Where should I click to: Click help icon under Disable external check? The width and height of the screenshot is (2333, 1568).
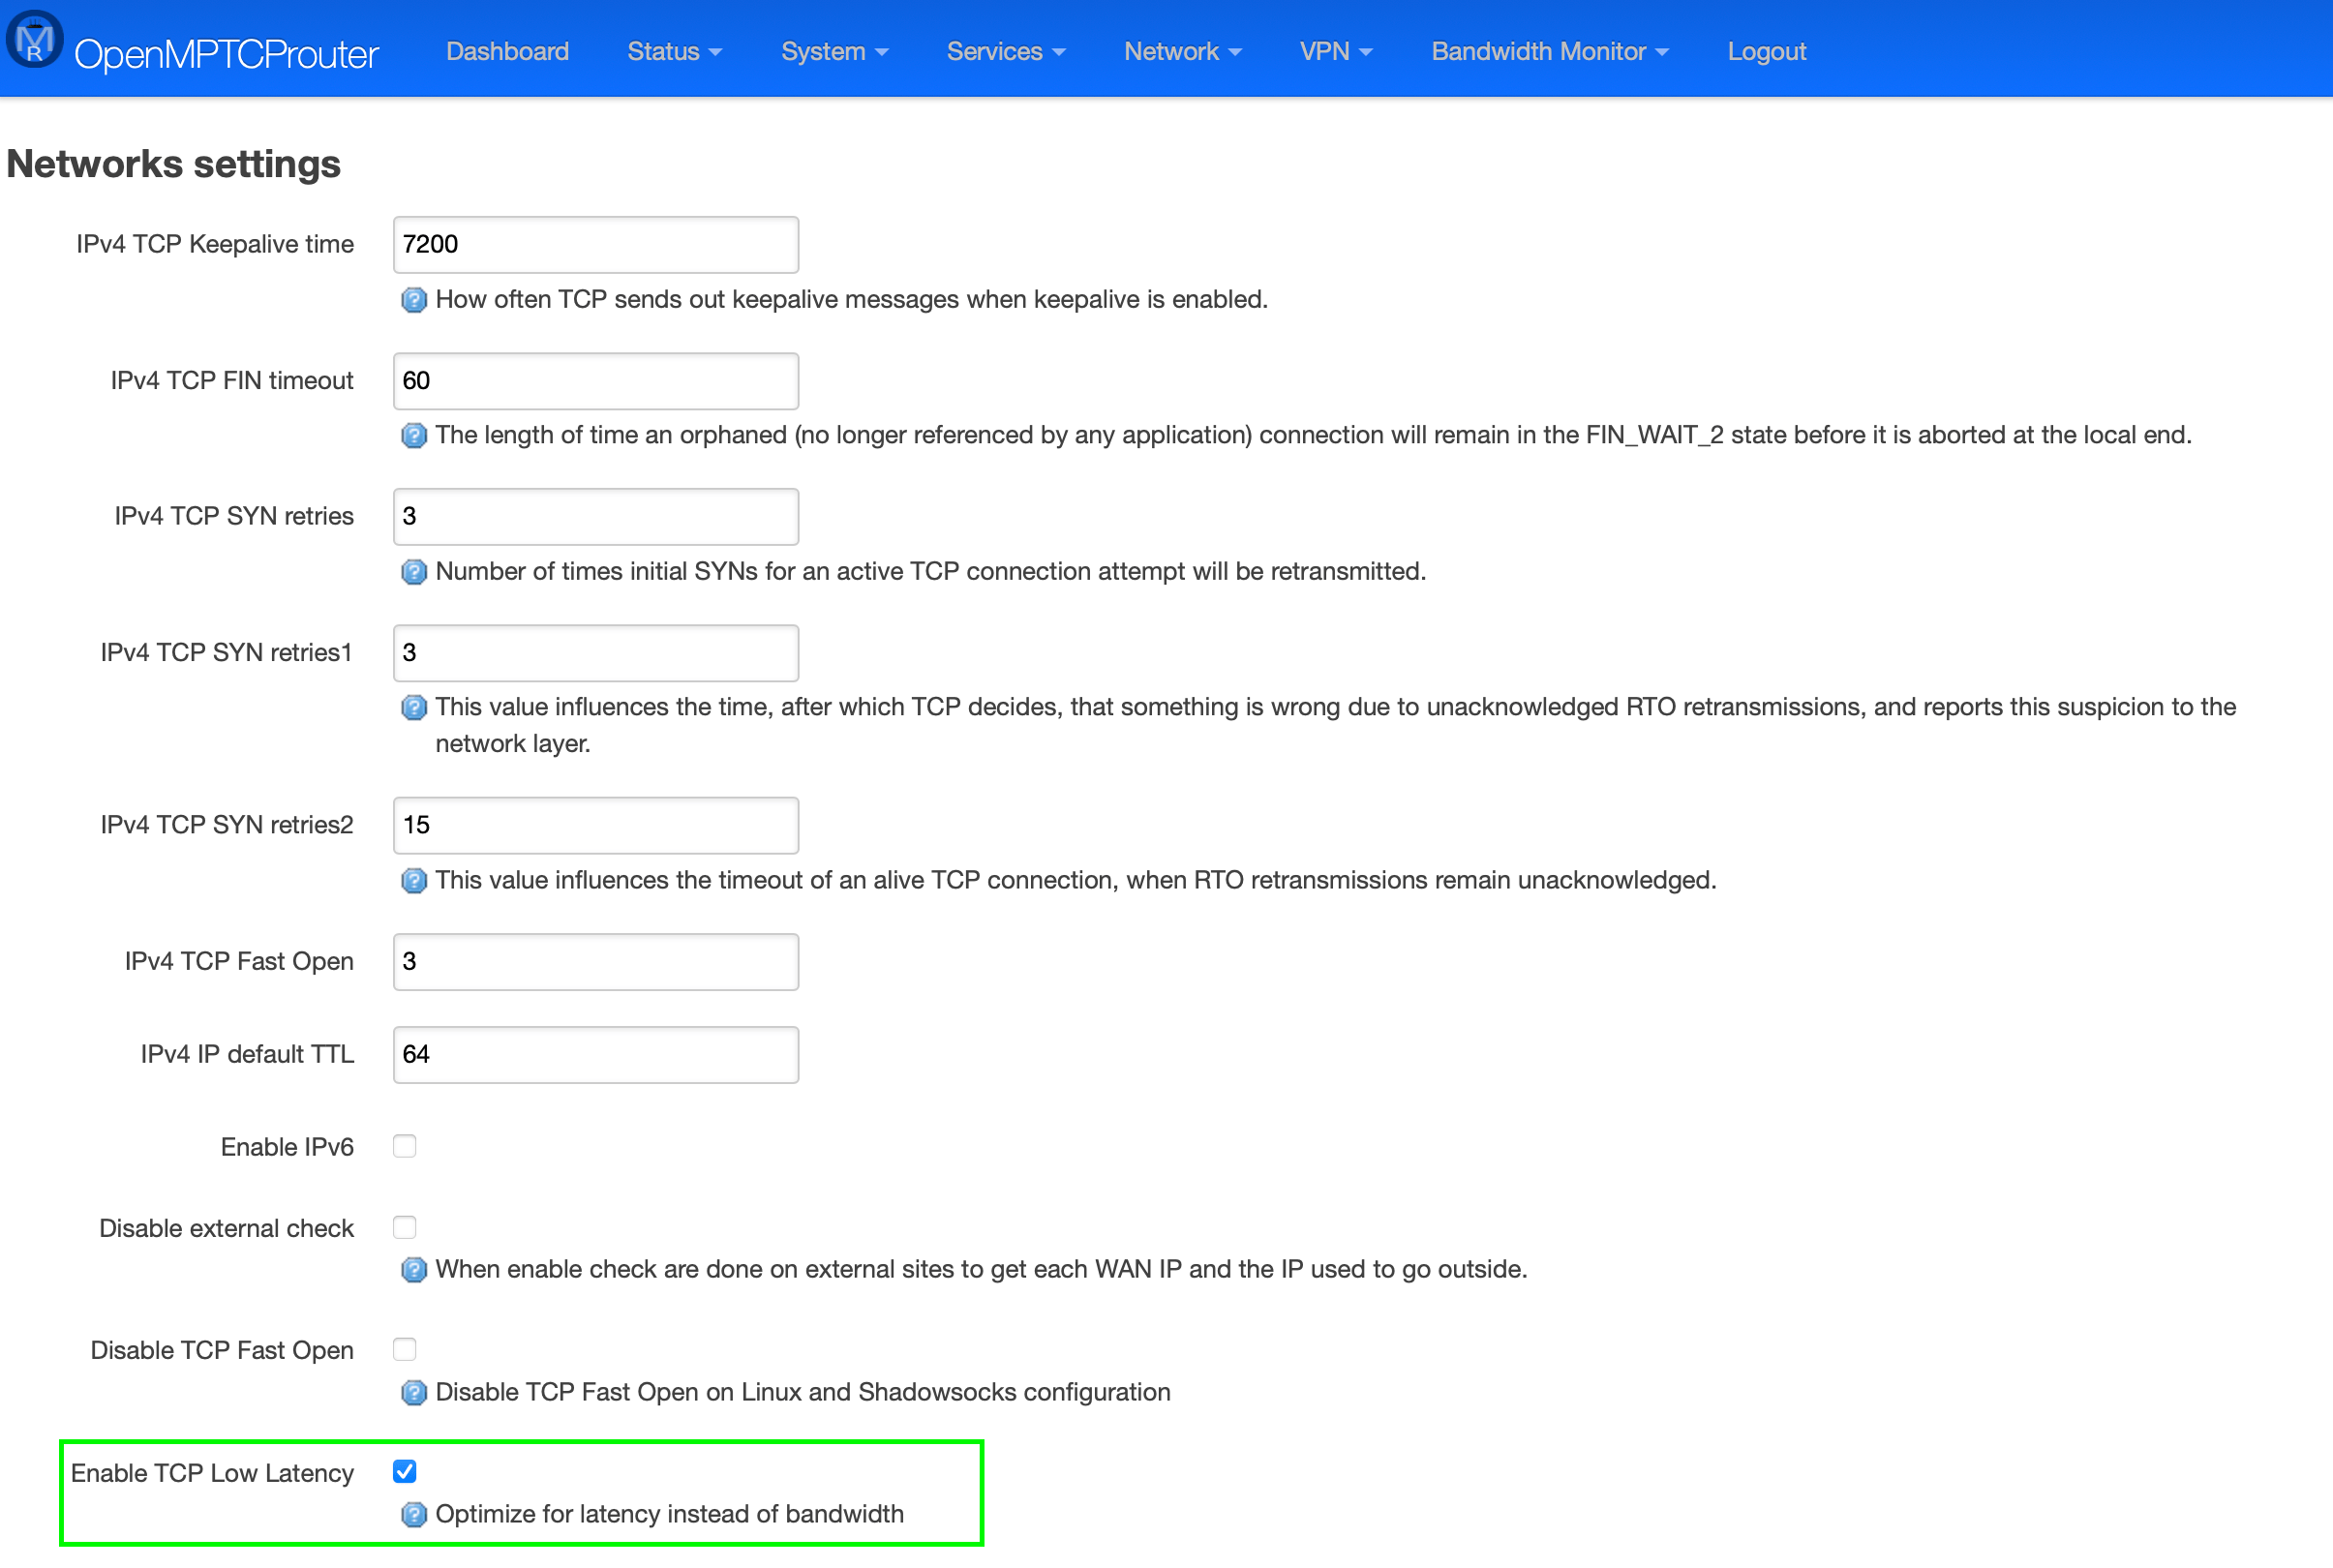tap(413, 1270)
